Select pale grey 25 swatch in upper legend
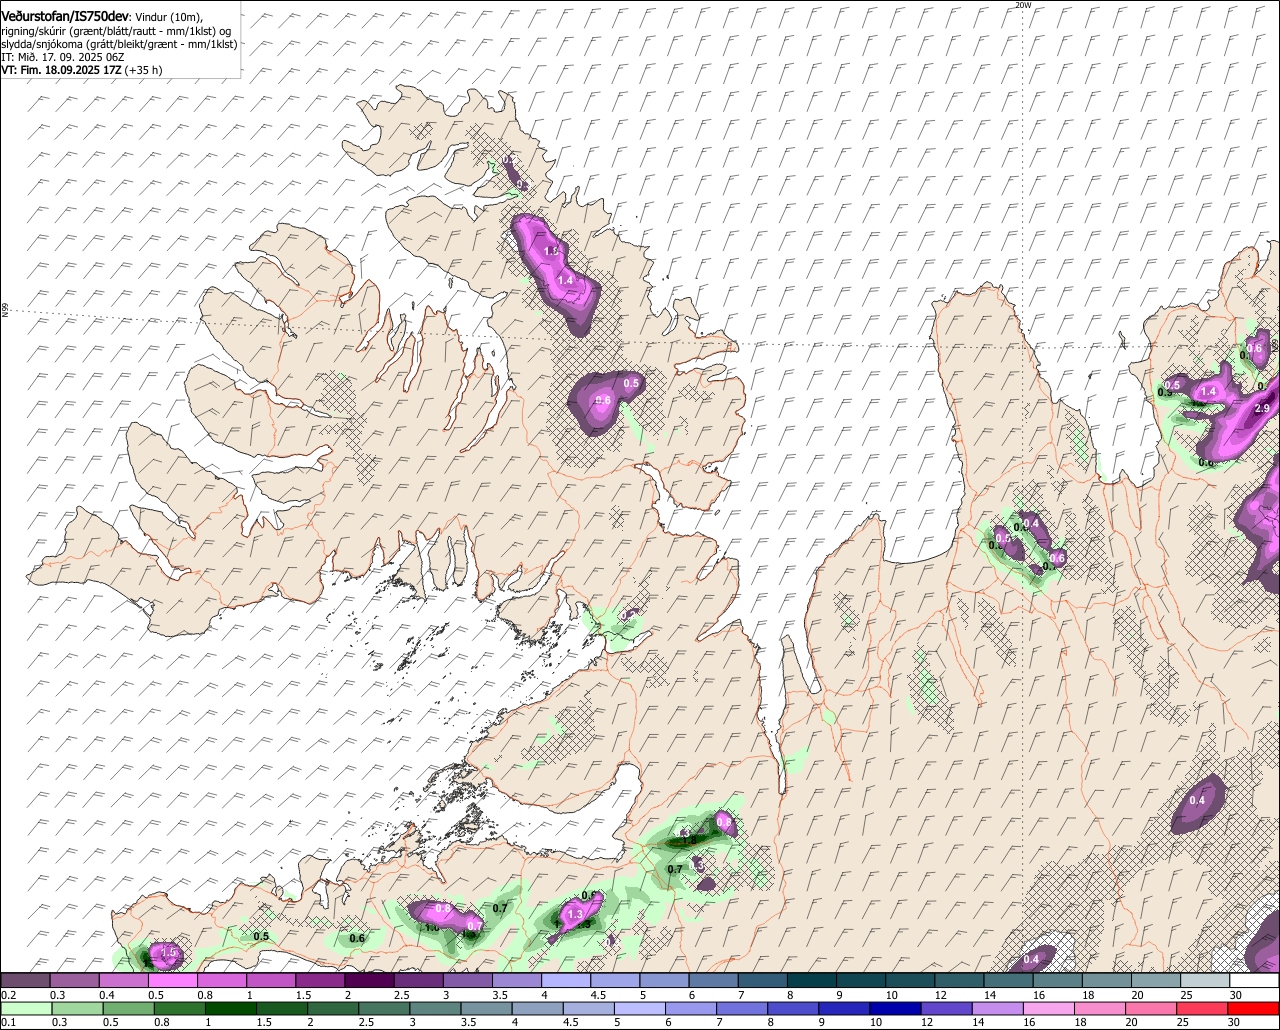This screenshot has height=1030, width=1280. [1206, 980]
